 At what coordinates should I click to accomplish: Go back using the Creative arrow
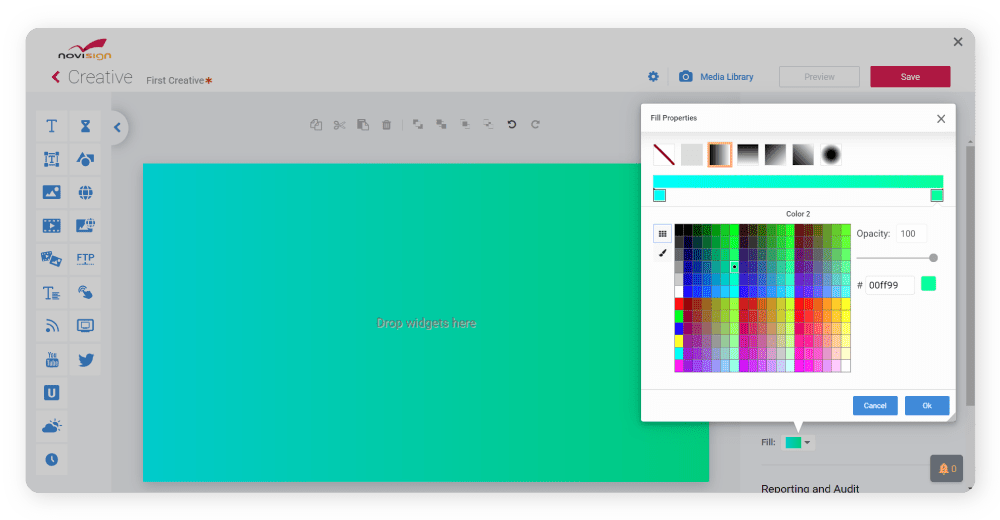point(56,78)
